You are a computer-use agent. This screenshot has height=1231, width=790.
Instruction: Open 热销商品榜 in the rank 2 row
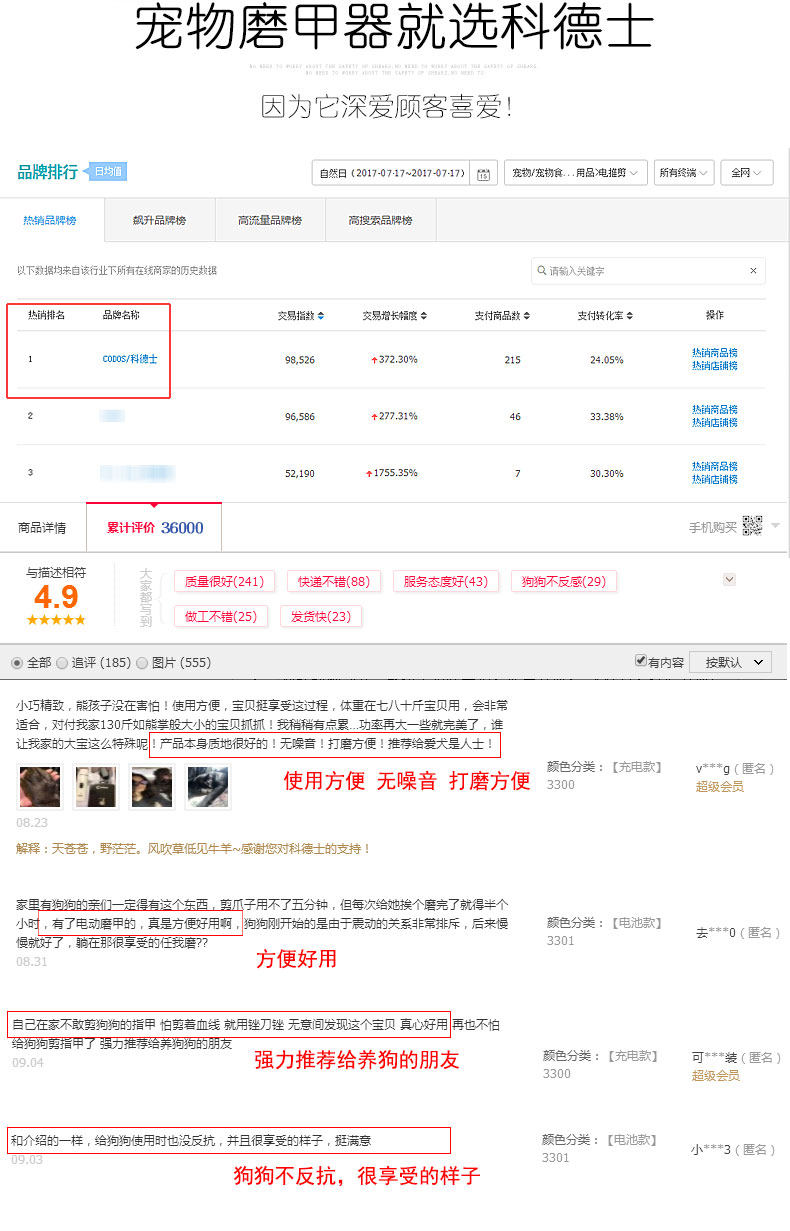tap(715, 410)
